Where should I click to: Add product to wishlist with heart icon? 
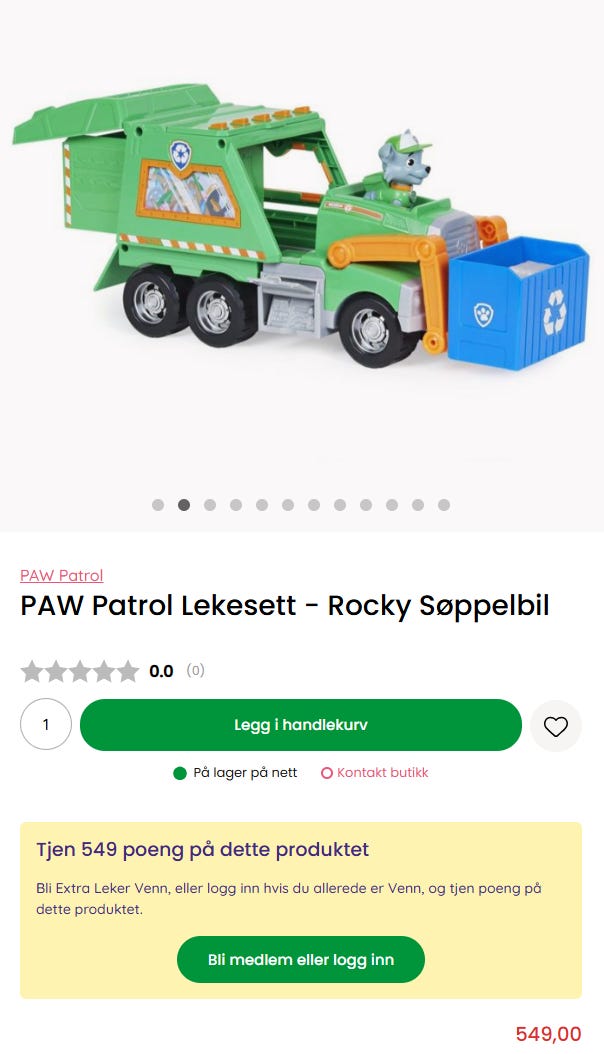556,725
